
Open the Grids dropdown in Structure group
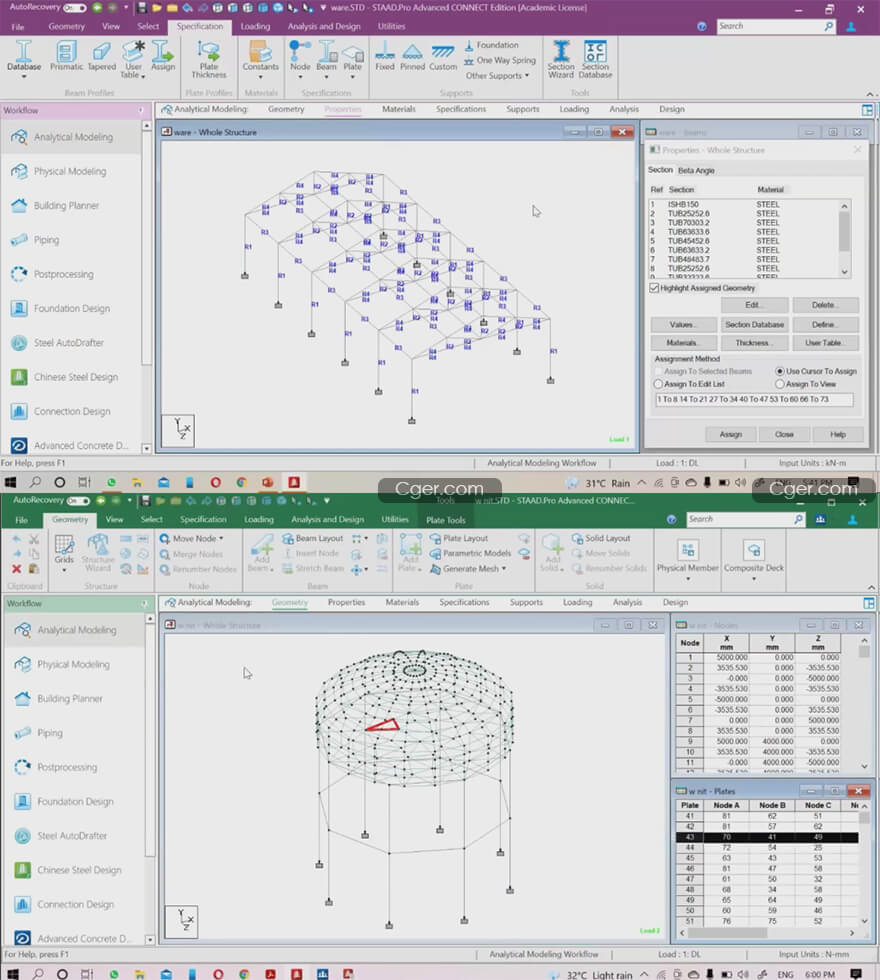tap(64, 570)
